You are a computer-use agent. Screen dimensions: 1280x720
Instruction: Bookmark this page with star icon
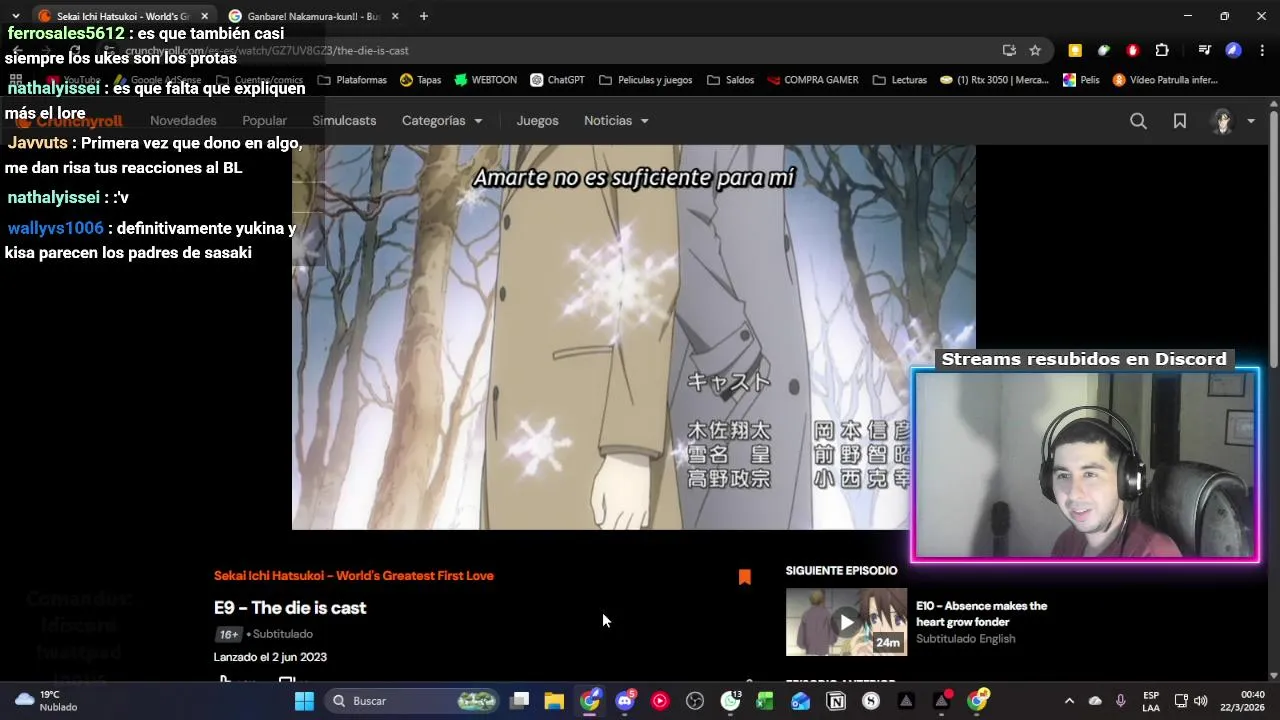pyautogui.click(x=1035, y=50)
